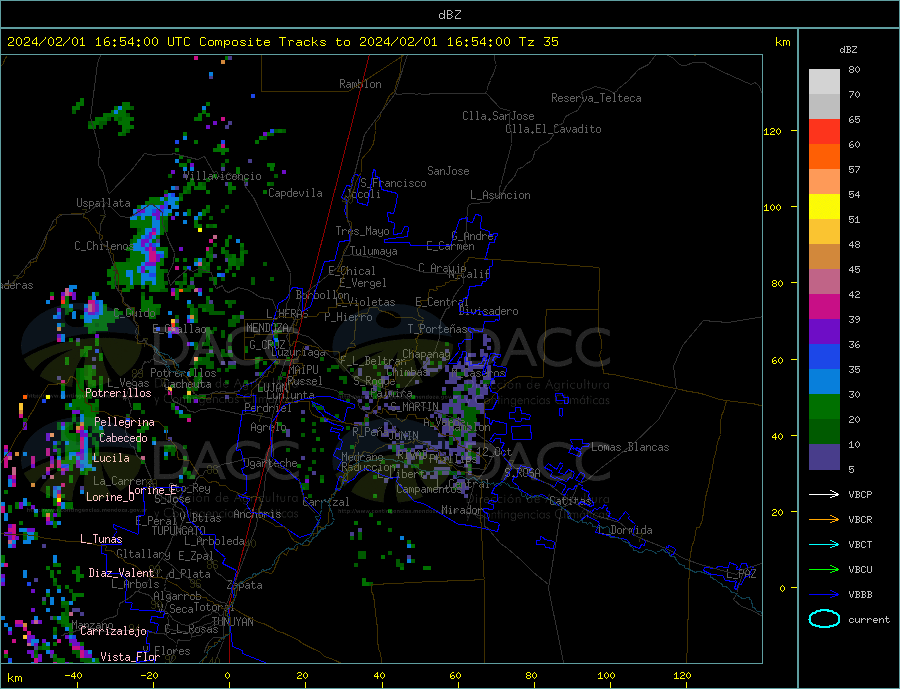Click the blue VBBB arrow in the legend
Viewport: 900px width, 689px height.
824,595
